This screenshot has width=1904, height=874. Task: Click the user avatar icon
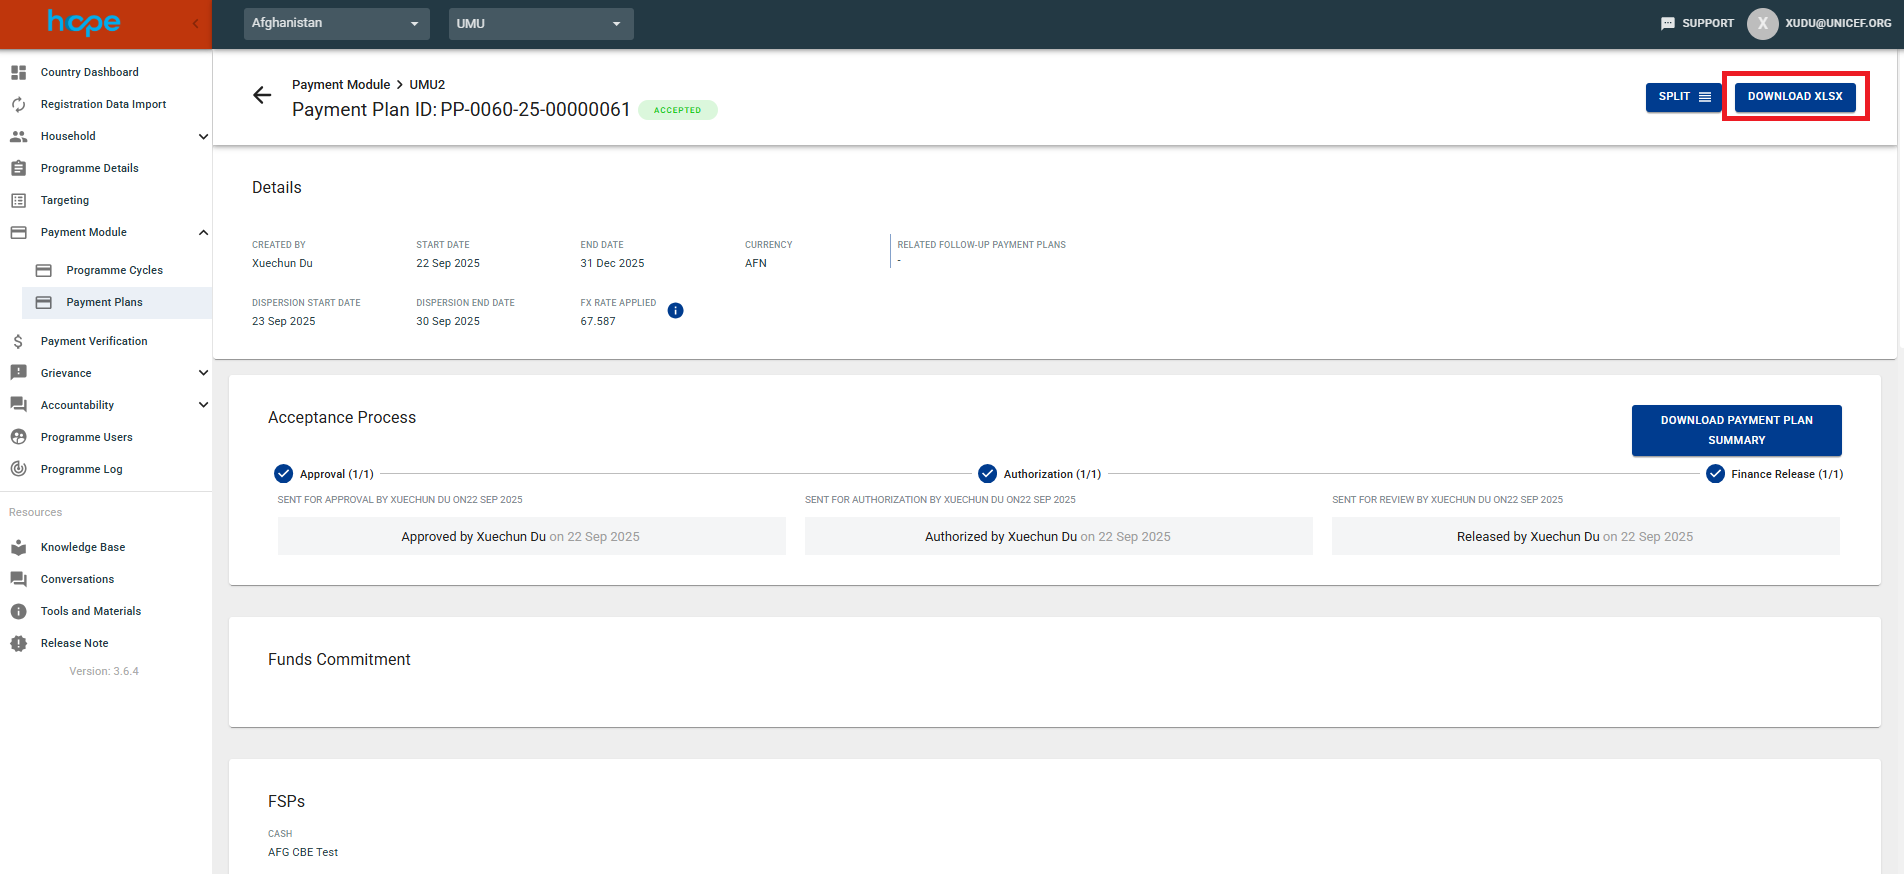pos(1762,23)
